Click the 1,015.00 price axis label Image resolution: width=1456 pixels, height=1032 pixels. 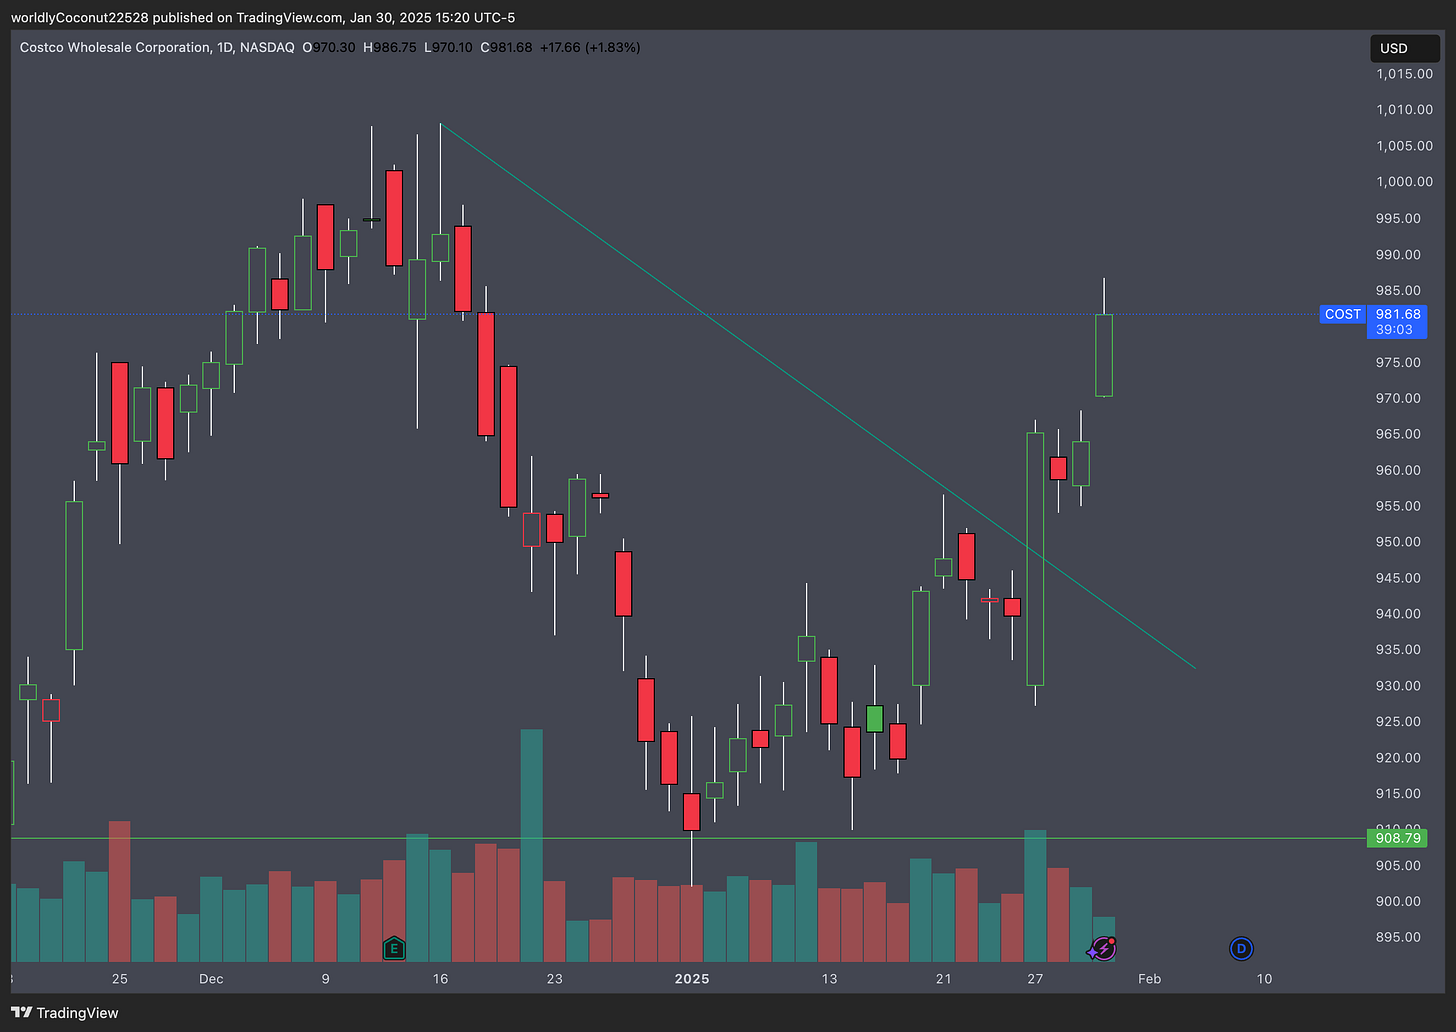[x=1404, y=74]
